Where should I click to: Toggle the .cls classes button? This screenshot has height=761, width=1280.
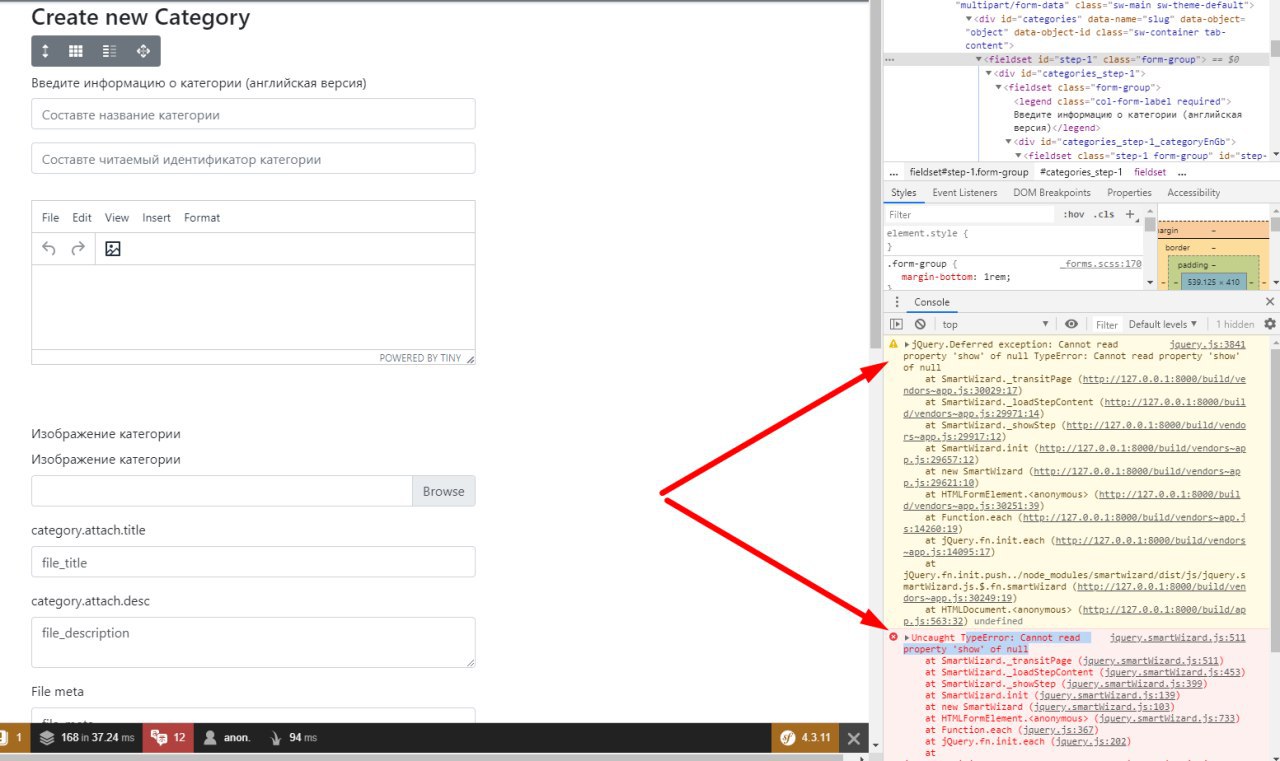tap(1104, 214)
